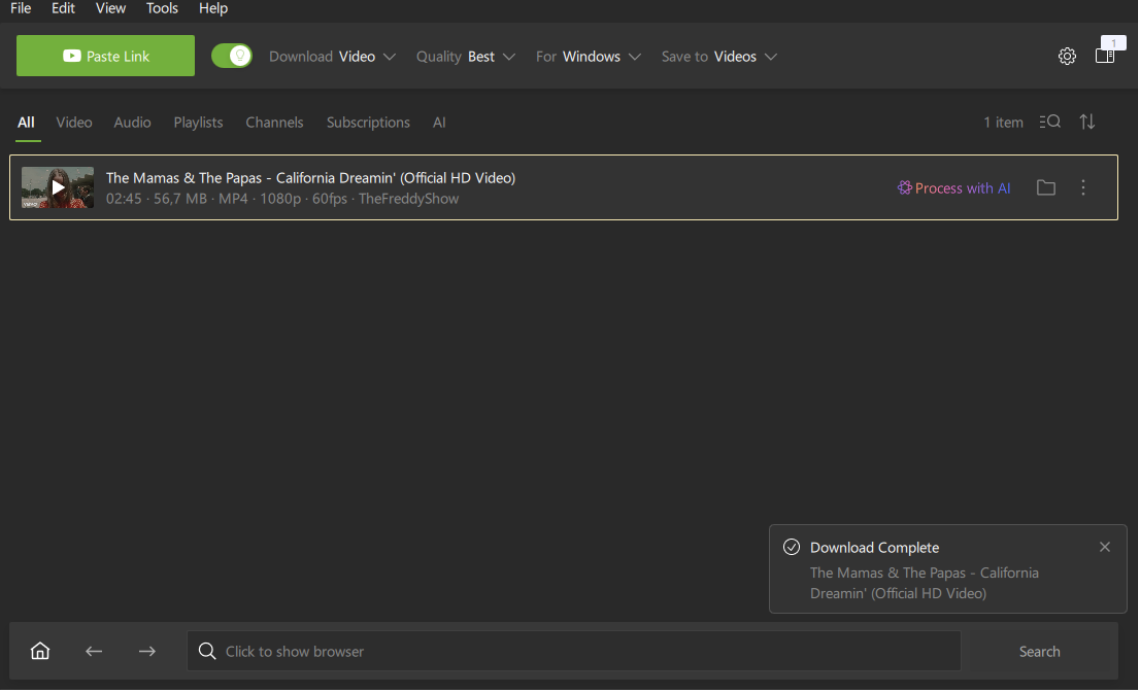Expand the Save to Videos dropdown
This screenshot has width=1138, height=690.
point(719,57)
